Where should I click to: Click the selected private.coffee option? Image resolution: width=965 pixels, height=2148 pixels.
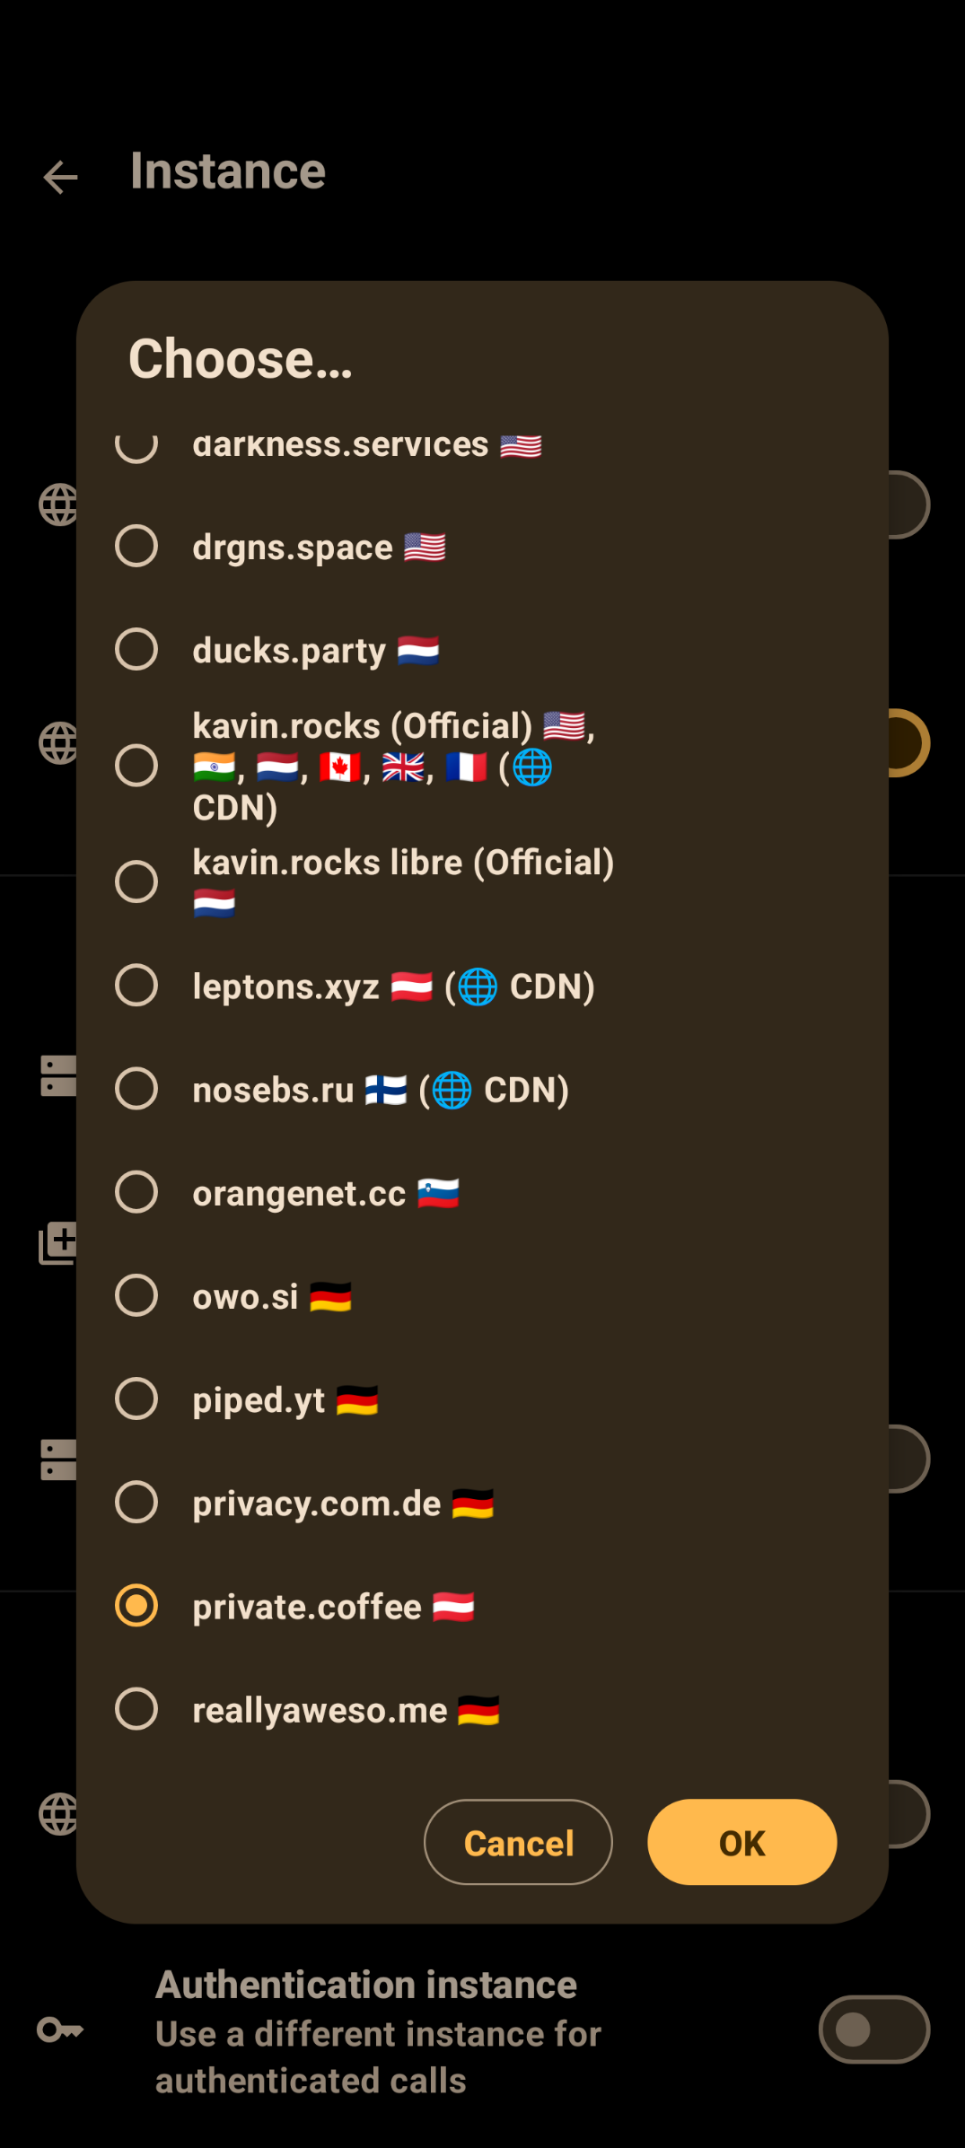137,1606
